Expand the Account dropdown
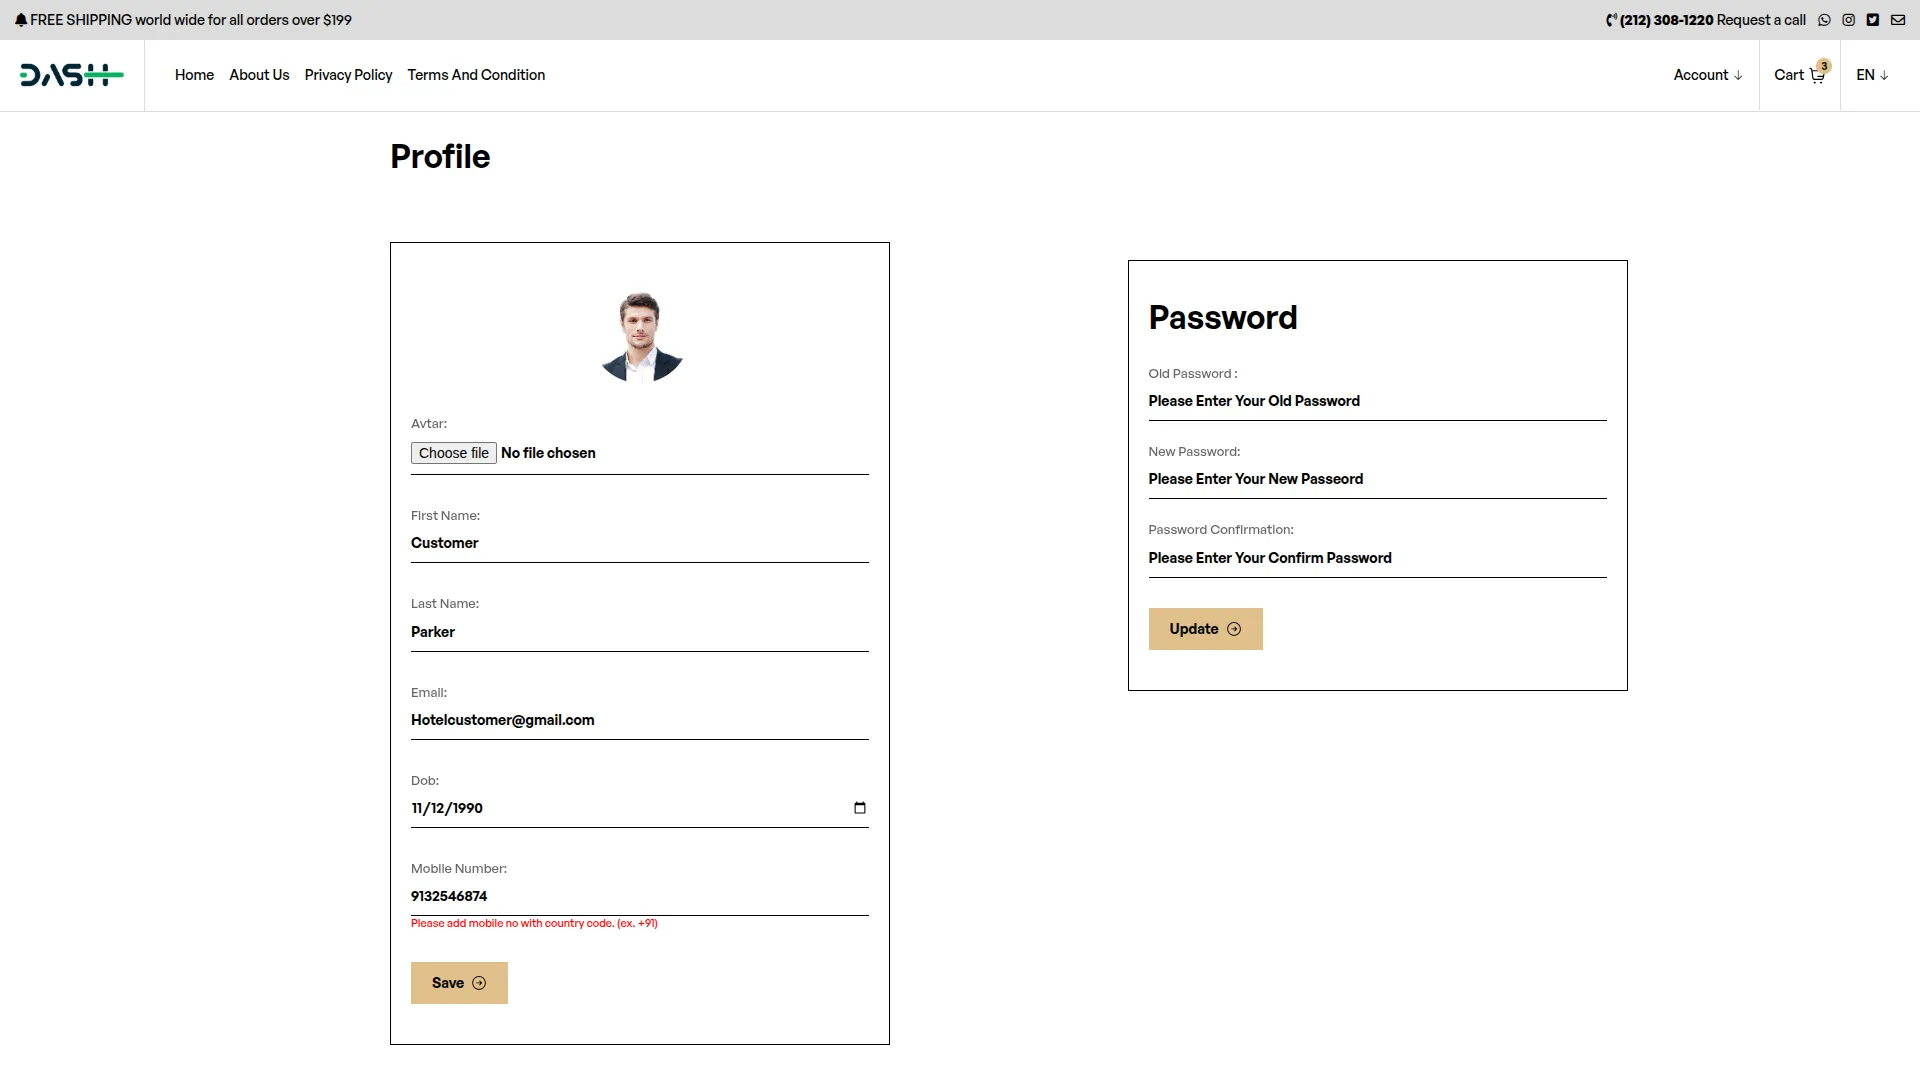 (1707, 75)
